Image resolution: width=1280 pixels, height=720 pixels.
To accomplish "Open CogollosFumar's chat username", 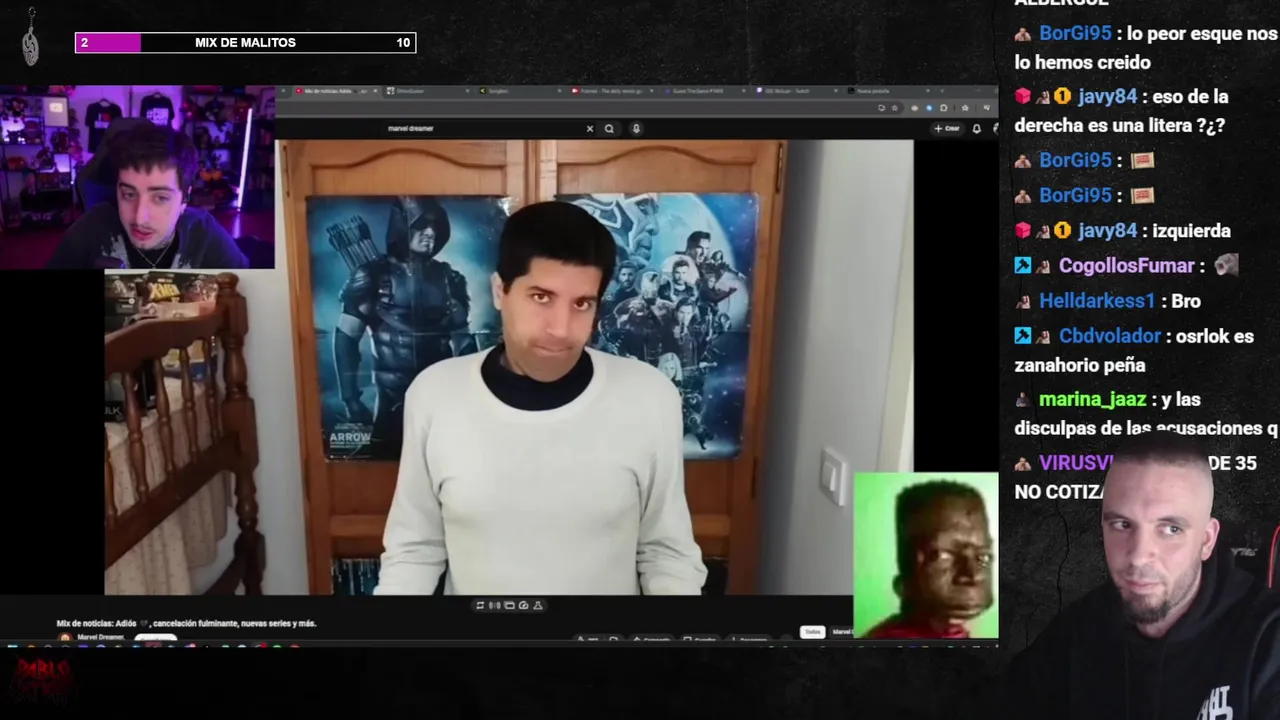I will click(1126, 266).
